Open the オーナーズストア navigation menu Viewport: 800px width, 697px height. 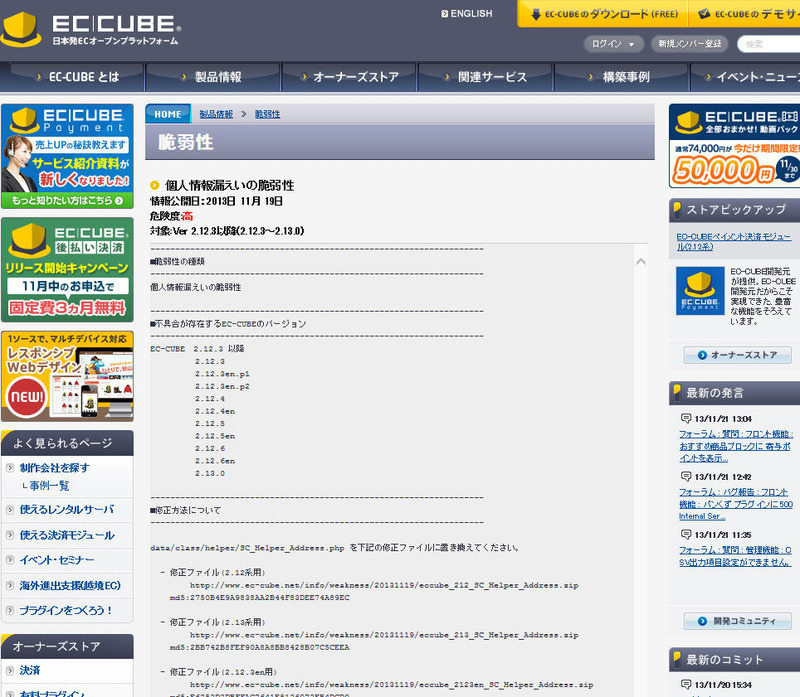tap(348, 77)
